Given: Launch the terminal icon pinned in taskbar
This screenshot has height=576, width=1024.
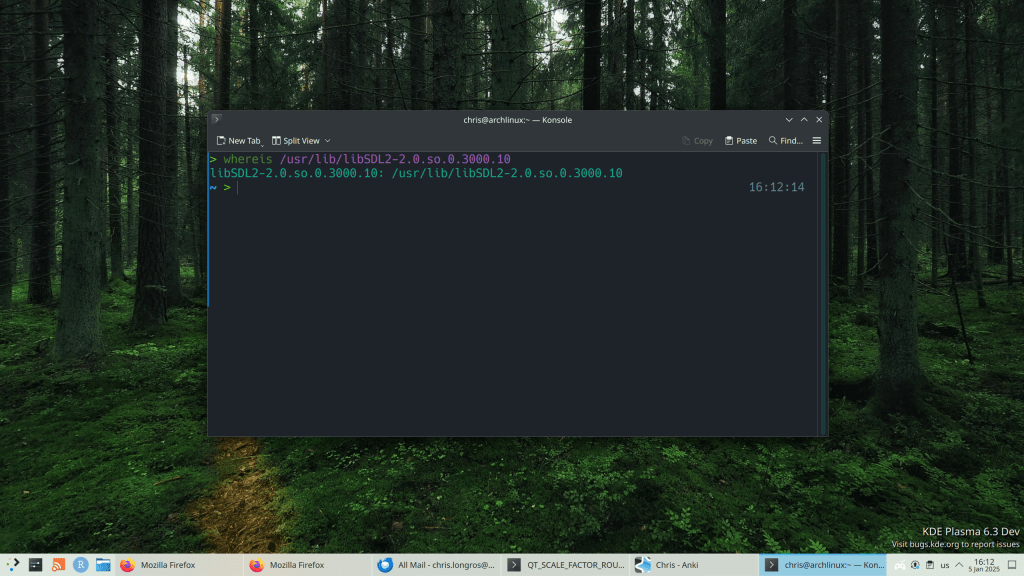Looking at the screenshot, I should (x=36, y=565).
